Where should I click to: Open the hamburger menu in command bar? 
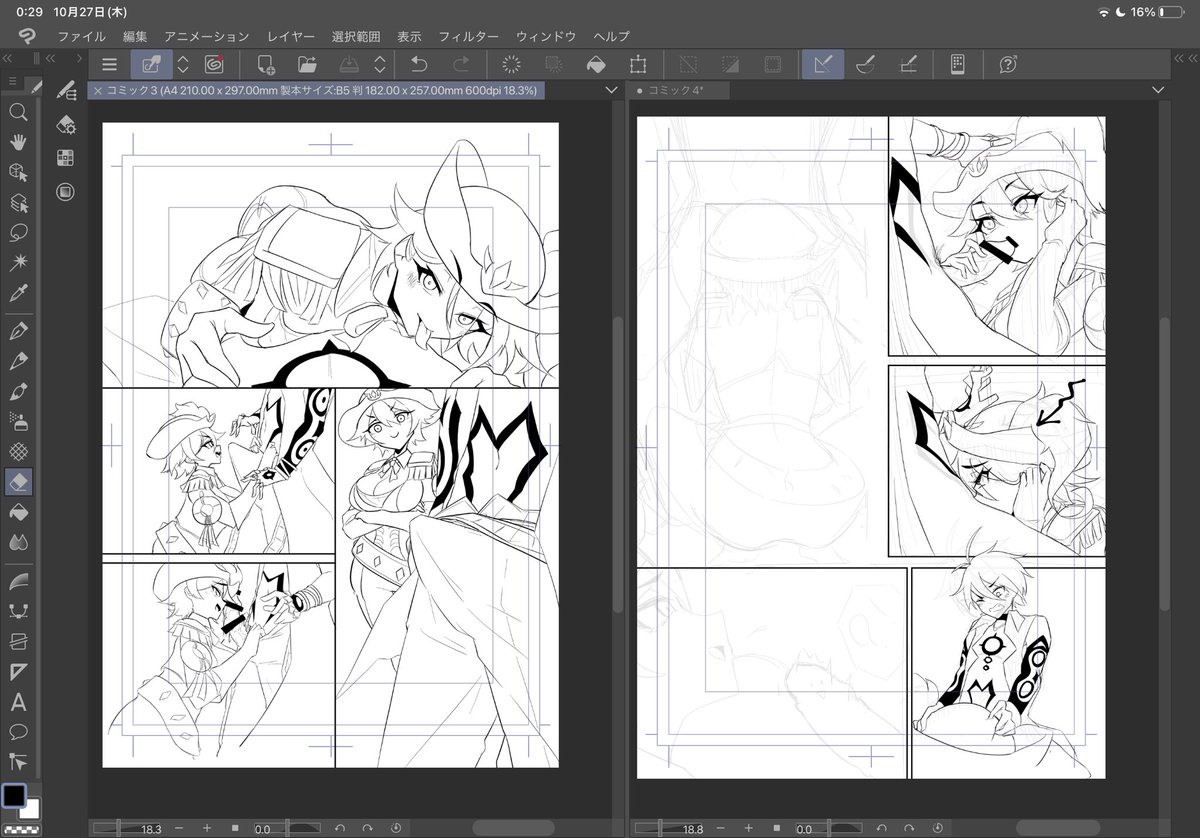point(110,64)
